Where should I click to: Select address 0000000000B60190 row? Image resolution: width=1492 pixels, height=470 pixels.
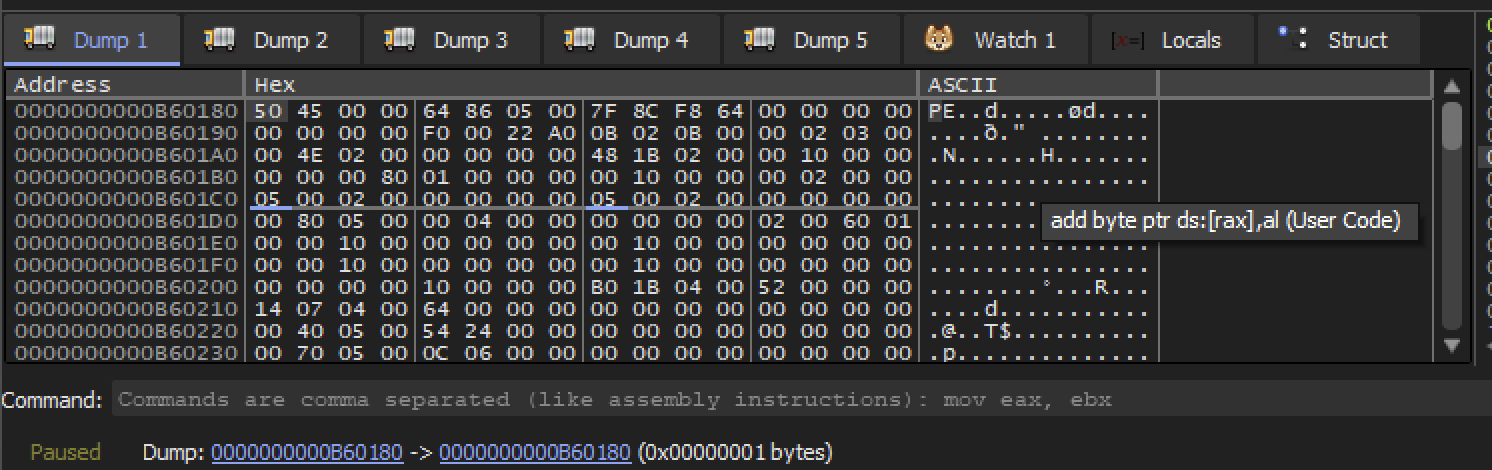point(125,133)
